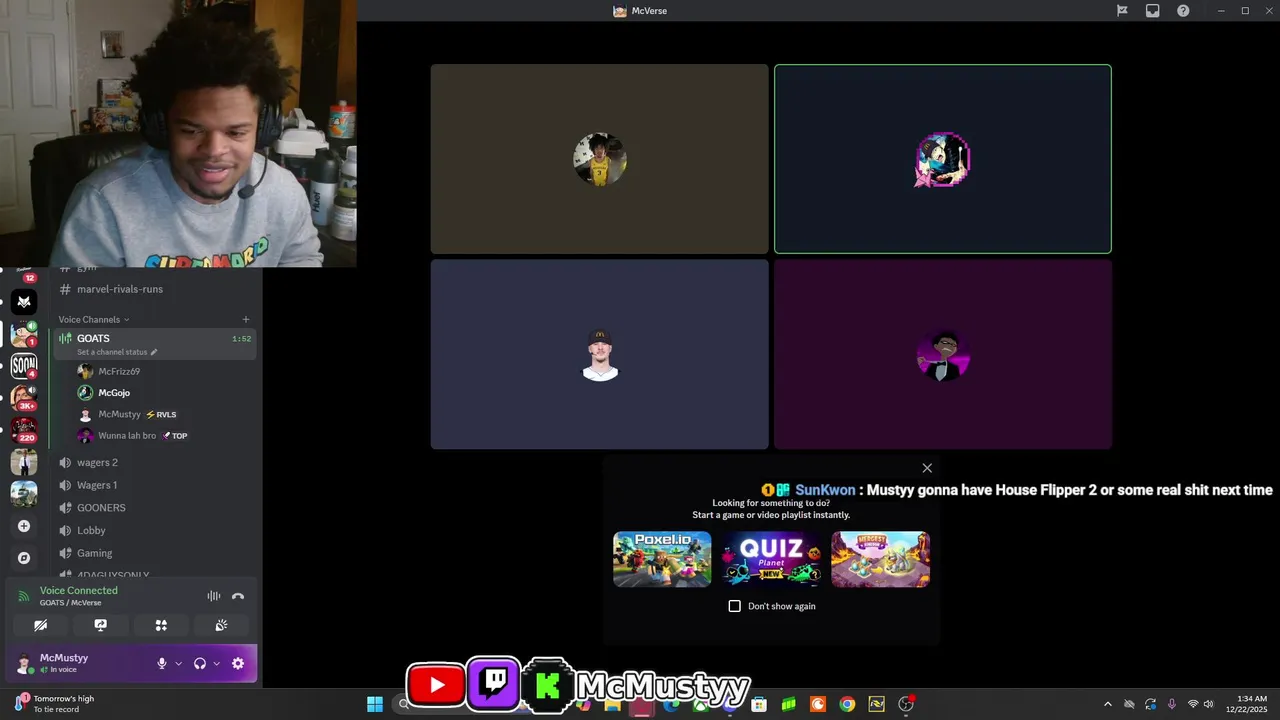Screen dimensions: 1280x720
Task: Close the activity suggestion popup
Action: pyautogui.click(x=927, y=468)
